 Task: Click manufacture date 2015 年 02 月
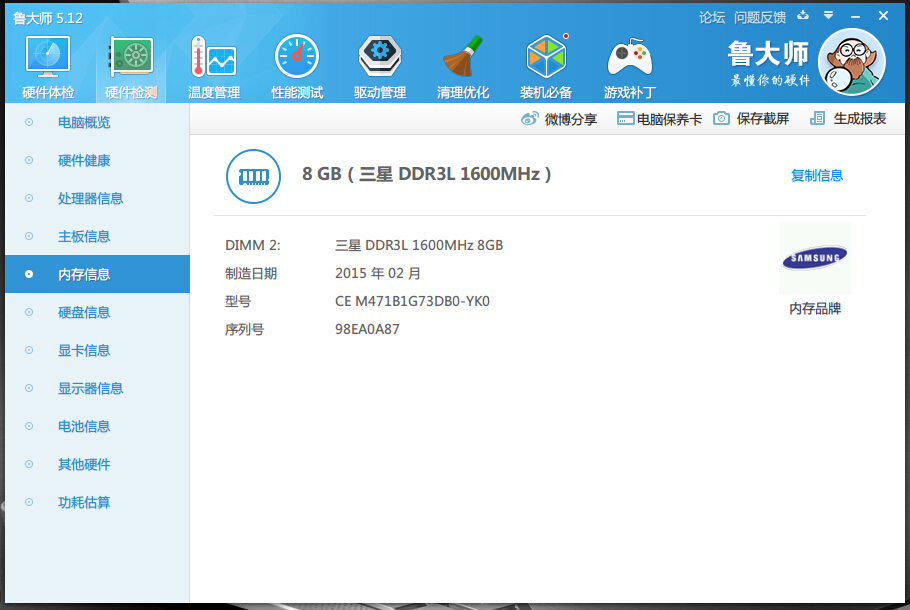coord(378,273)
